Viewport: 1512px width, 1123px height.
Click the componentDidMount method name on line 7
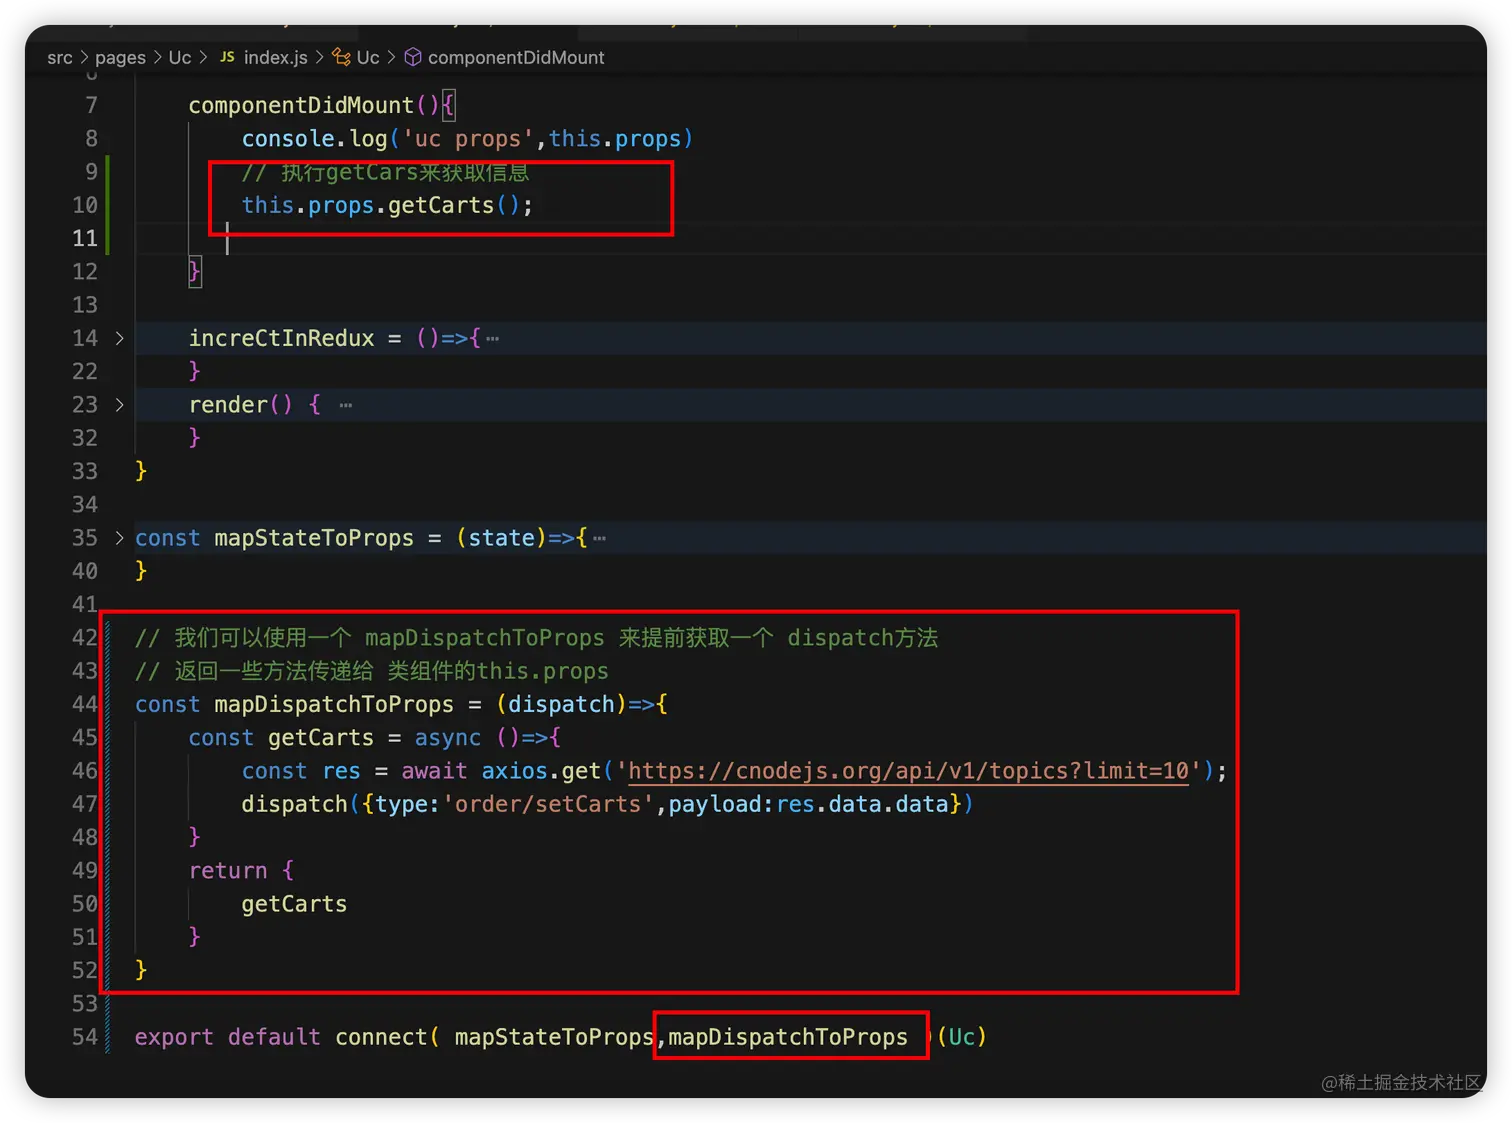[x=301, y=105]
